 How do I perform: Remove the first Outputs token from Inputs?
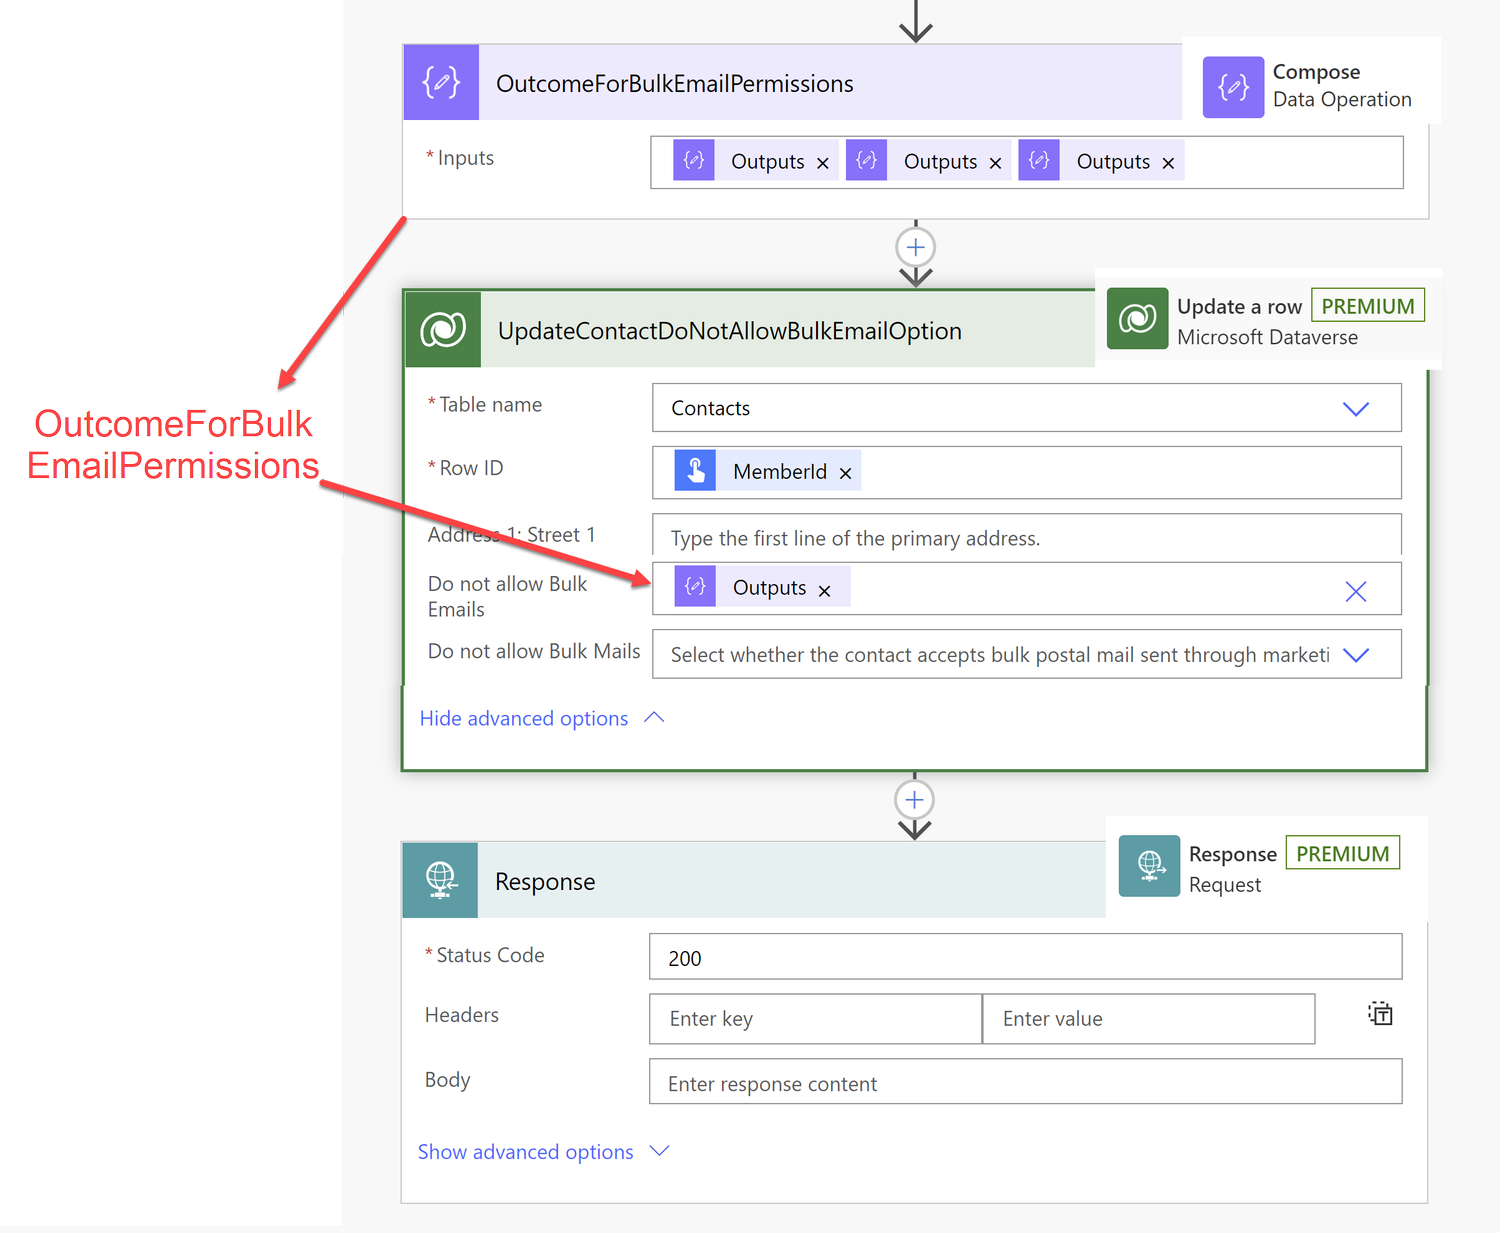pyautogui.click(x=823, y=161)
